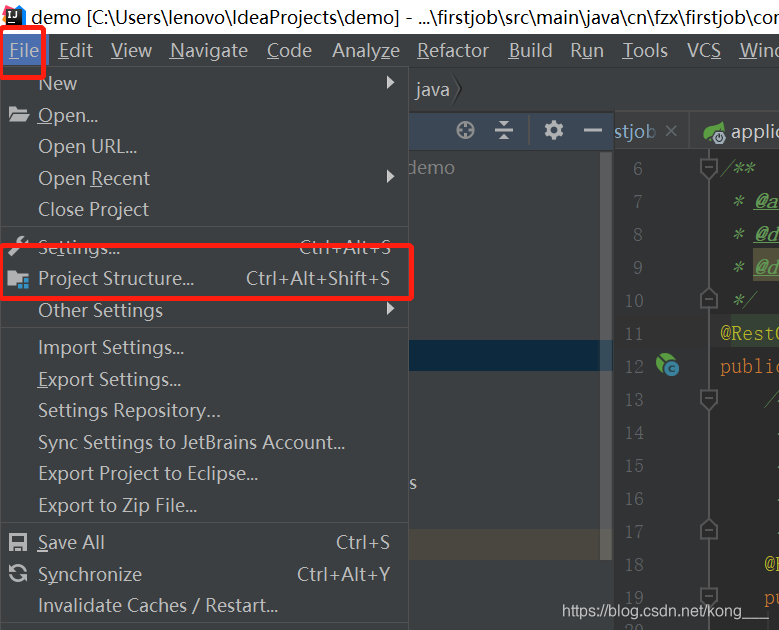Image resolution: width=779 pixels, height=630 pixels.
Task: Click the Save All floppy disk icon
Action: click(18, 543)
